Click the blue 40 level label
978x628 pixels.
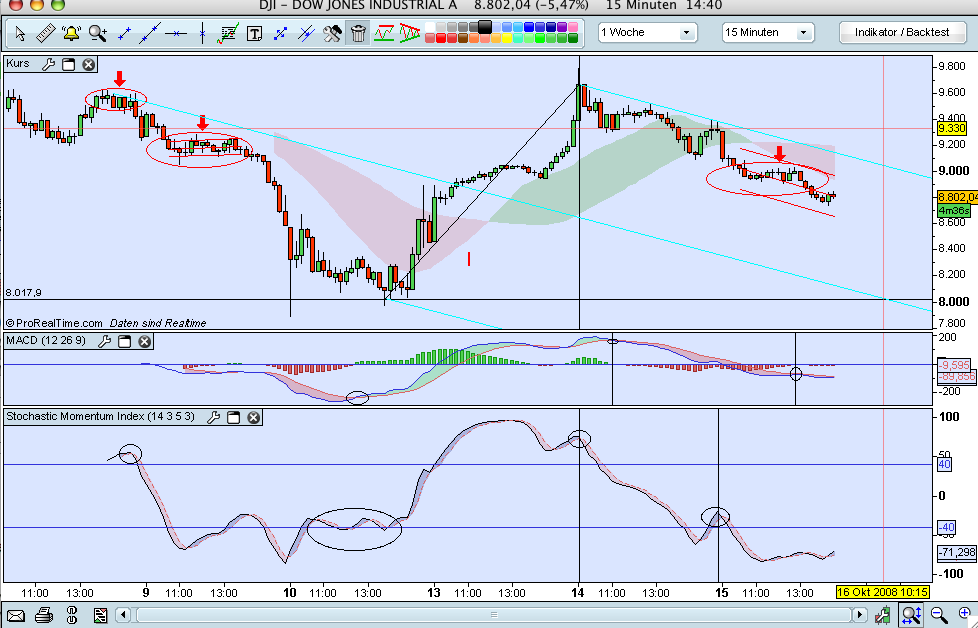click(944, 465)
